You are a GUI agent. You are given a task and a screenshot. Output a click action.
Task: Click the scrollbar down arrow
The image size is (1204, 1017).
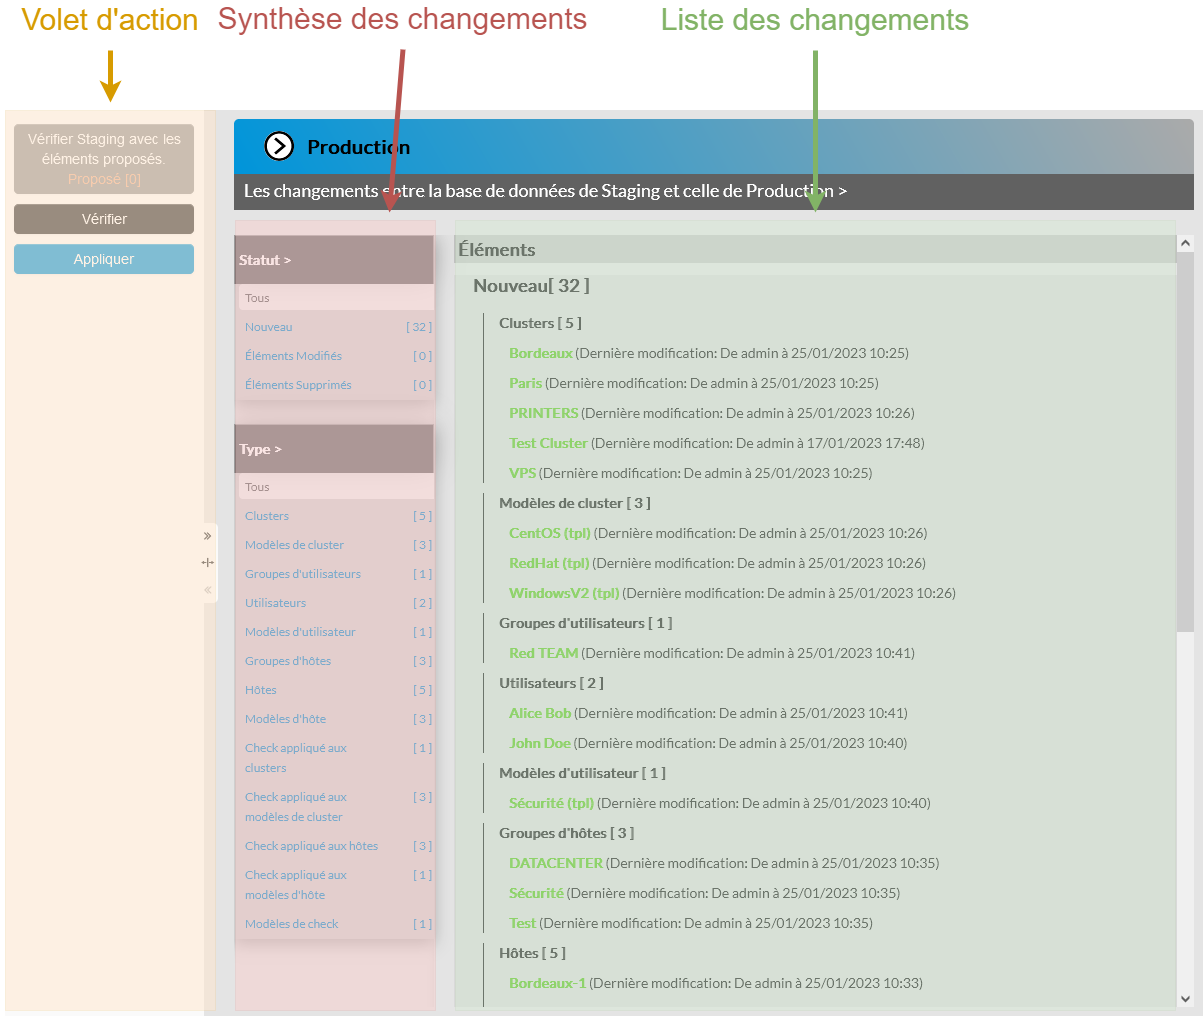click(1185, 998)
